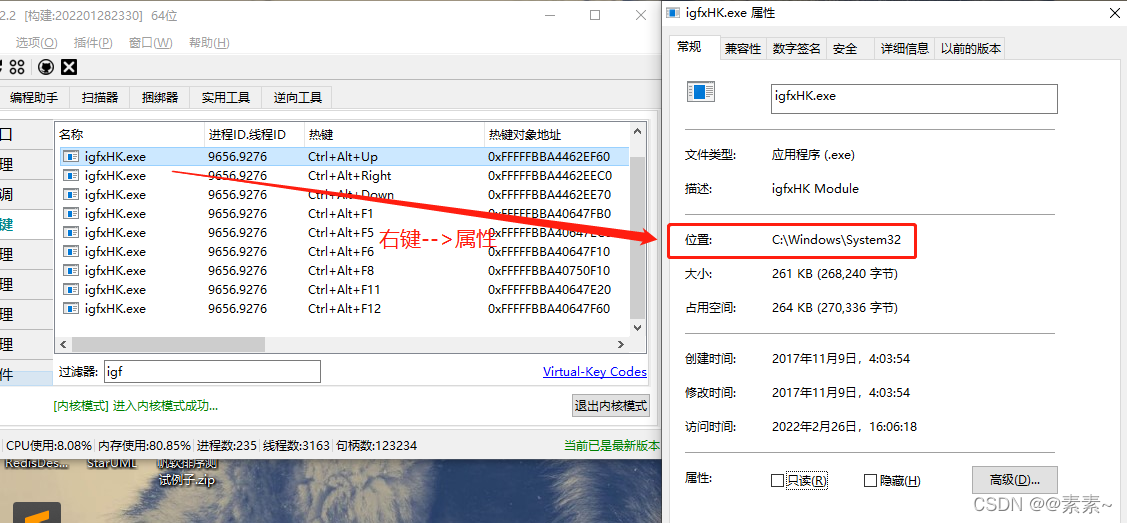The image size is (1127, 523).
Task: Click the 进程数:235 status entry
Action: (226, 445)
